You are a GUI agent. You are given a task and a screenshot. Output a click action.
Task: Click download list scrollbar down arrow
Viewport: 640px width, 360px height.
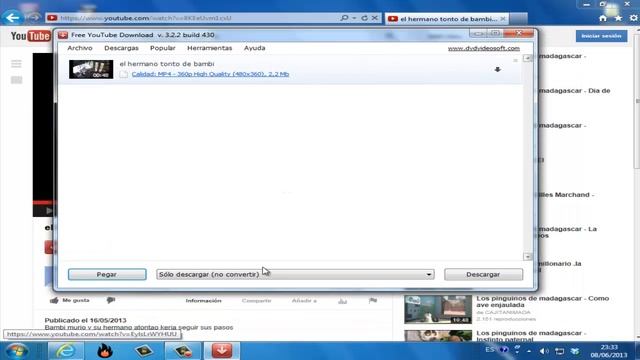point(527,256)
